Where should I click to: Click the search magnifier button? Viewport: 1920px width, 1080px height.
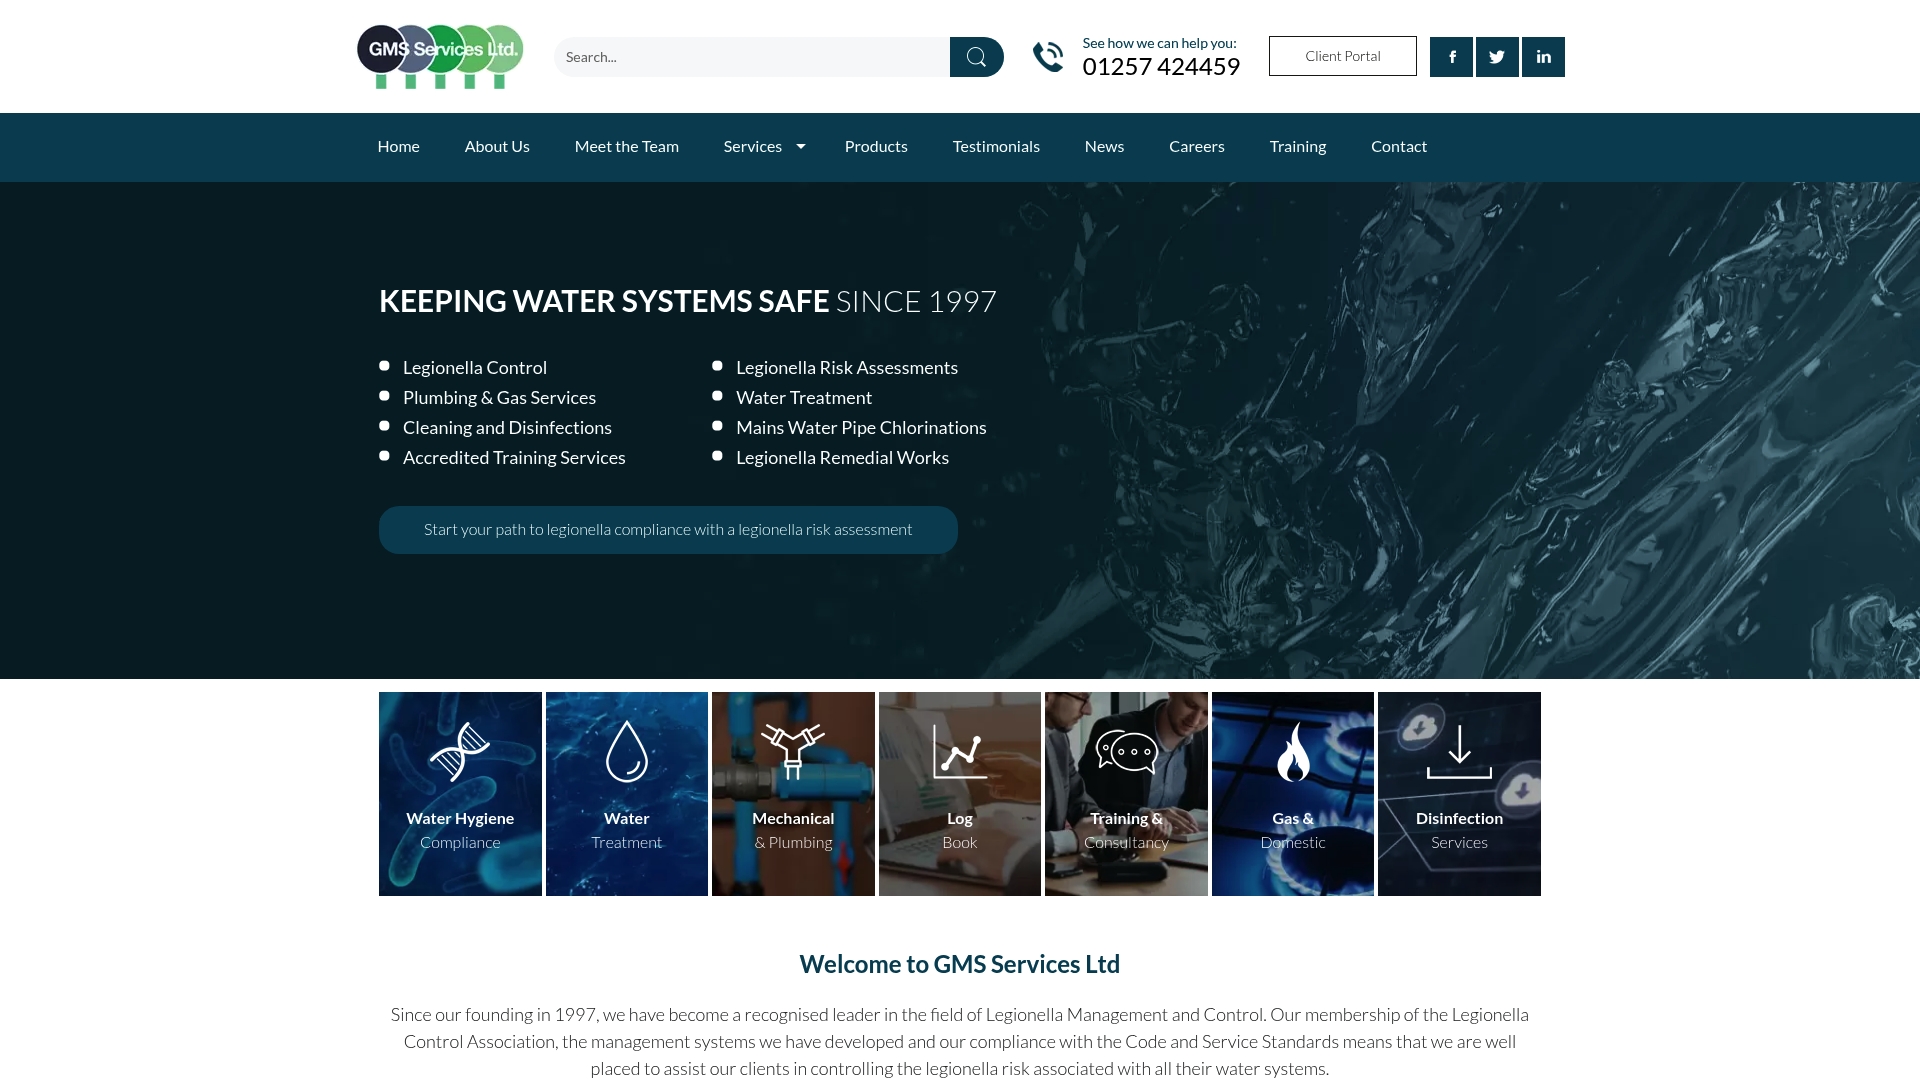[976, 57]
